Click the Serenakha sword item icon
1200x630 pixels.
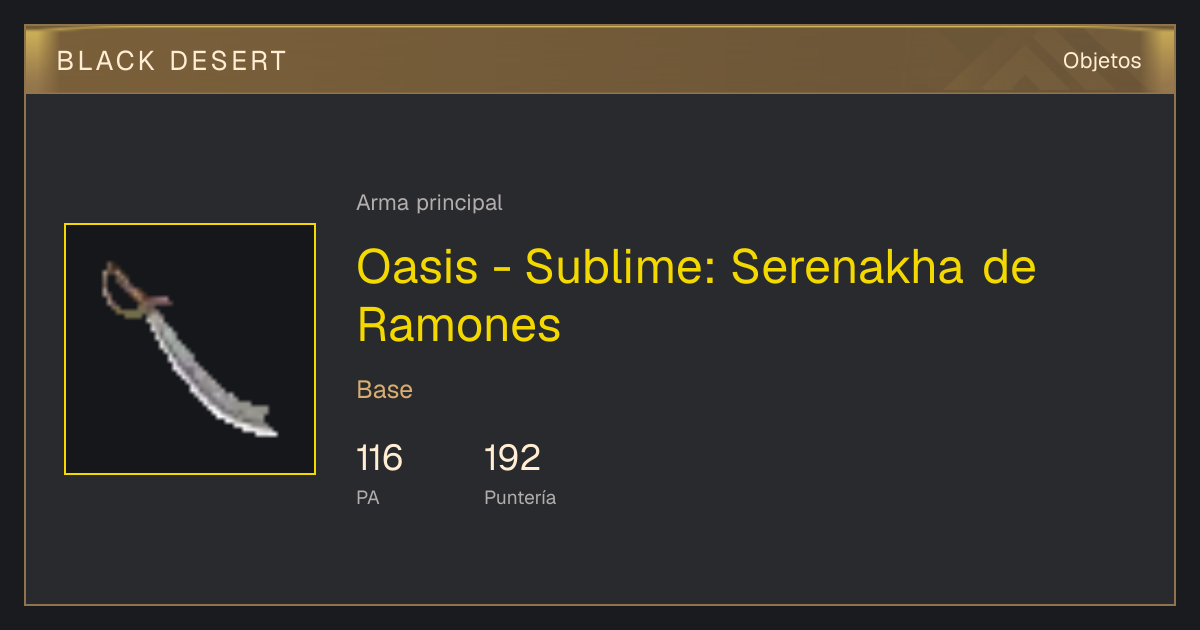coord(190,349)
